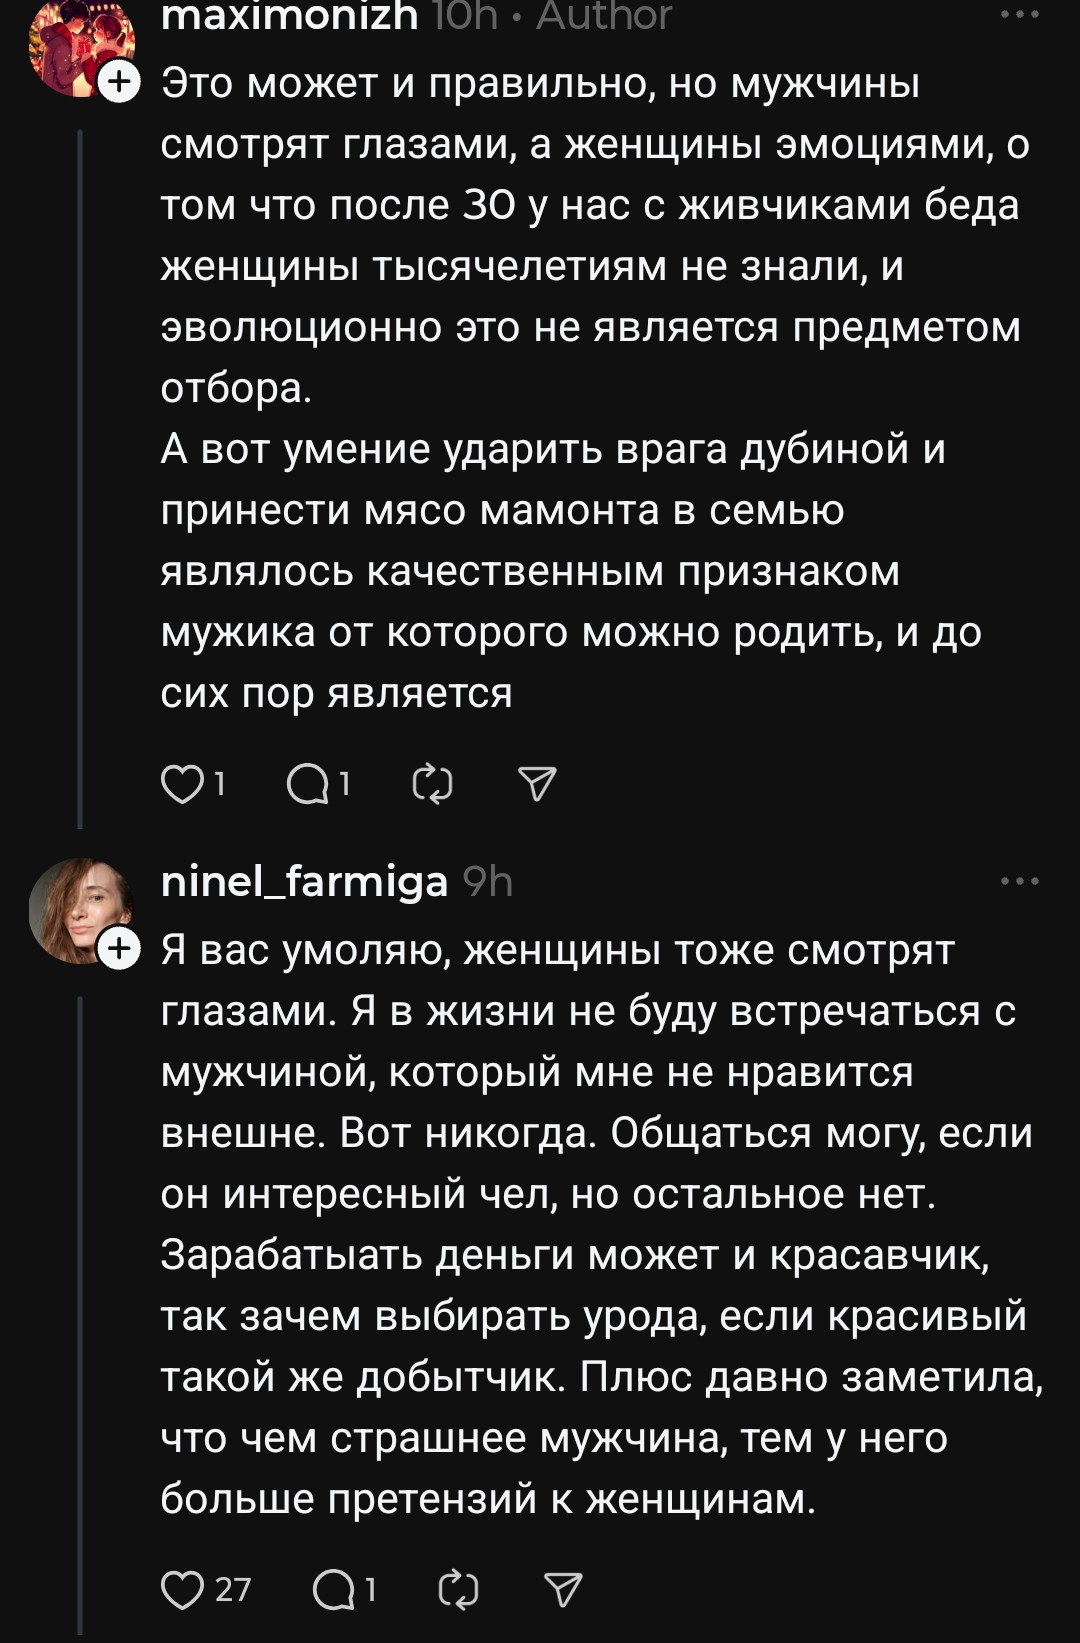View ninel_farmiga's profile picture

[x=78, y=908]
